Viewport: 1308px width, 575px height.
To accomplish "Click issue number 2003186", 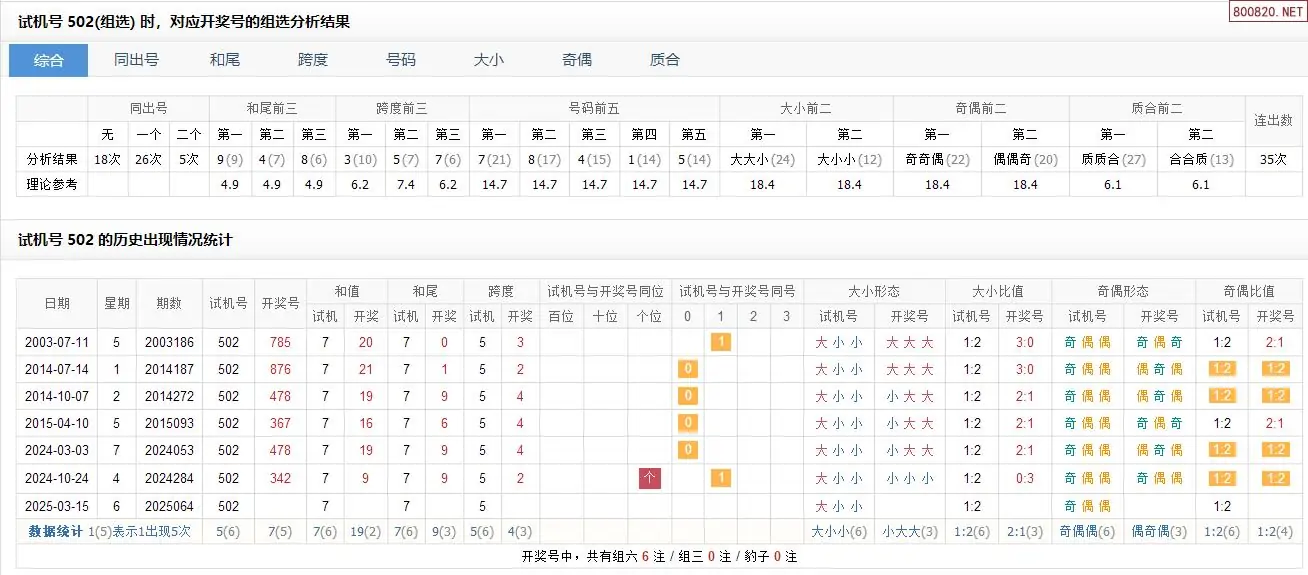I will [169, 342].
